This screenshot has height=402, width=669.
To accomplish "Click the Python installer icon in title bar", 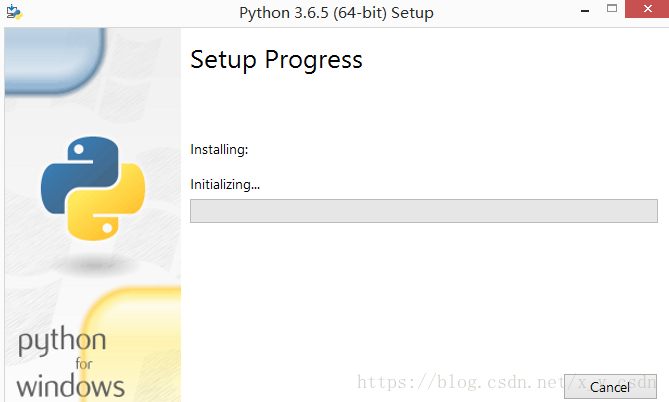I will [x=14, y=13].
